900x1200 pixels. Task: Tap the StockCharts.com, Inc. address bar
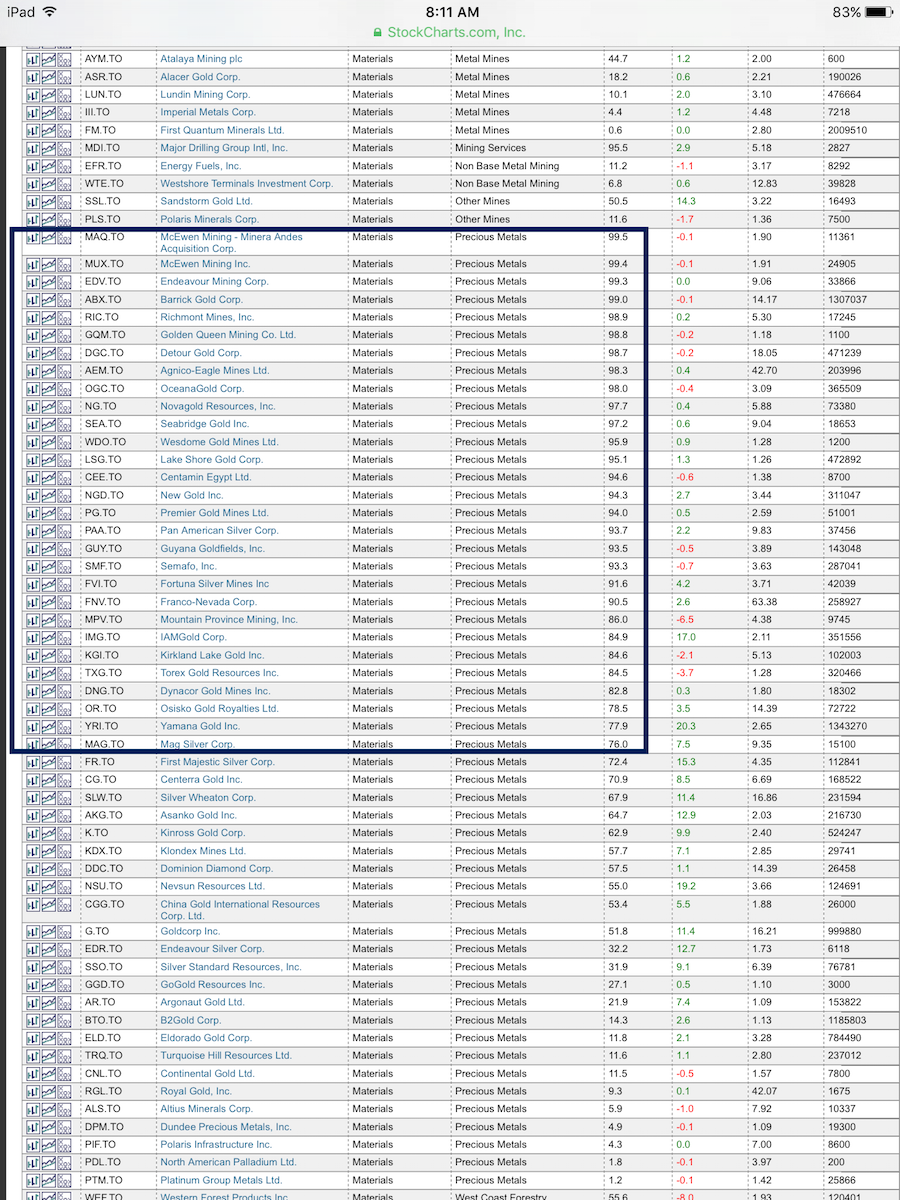[449, 32]
